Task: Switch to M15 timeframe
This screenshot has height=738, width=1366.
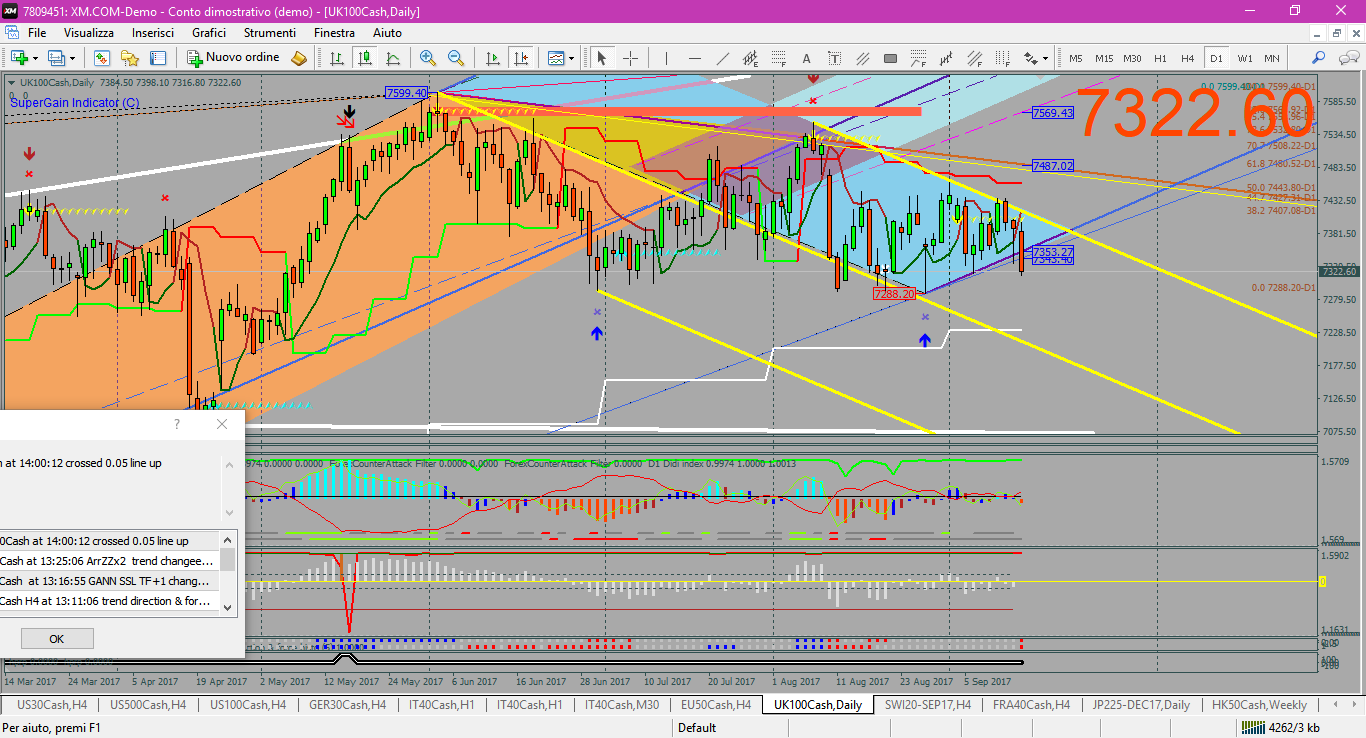Action: (x=1104, y=58)
